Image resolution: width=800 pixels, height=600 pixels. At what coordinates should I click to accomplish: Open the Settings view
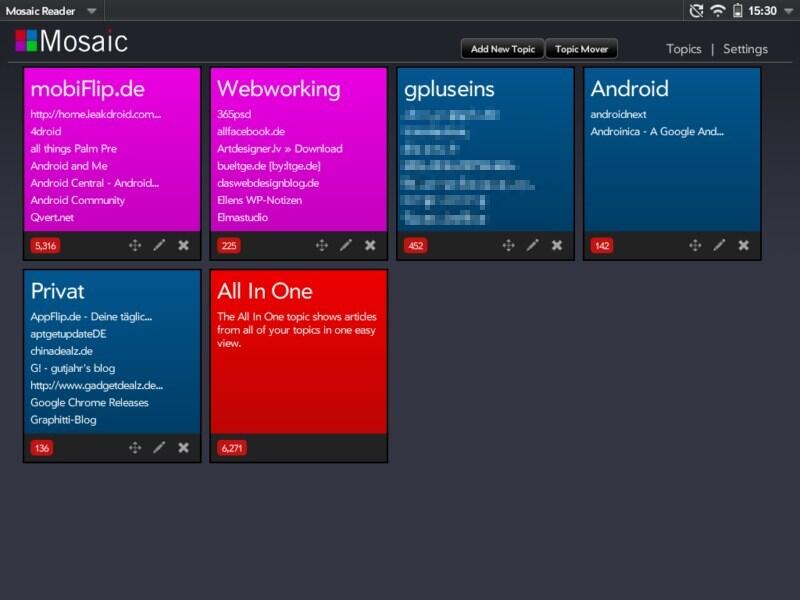745,49
